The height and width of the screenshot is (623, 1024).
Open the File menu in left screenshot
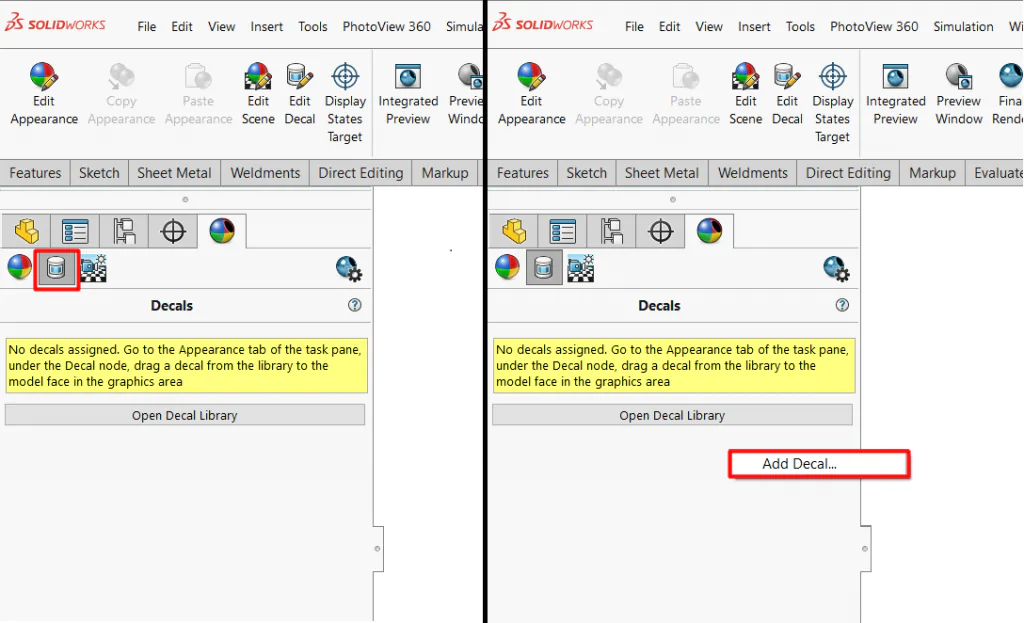(147, 27)
